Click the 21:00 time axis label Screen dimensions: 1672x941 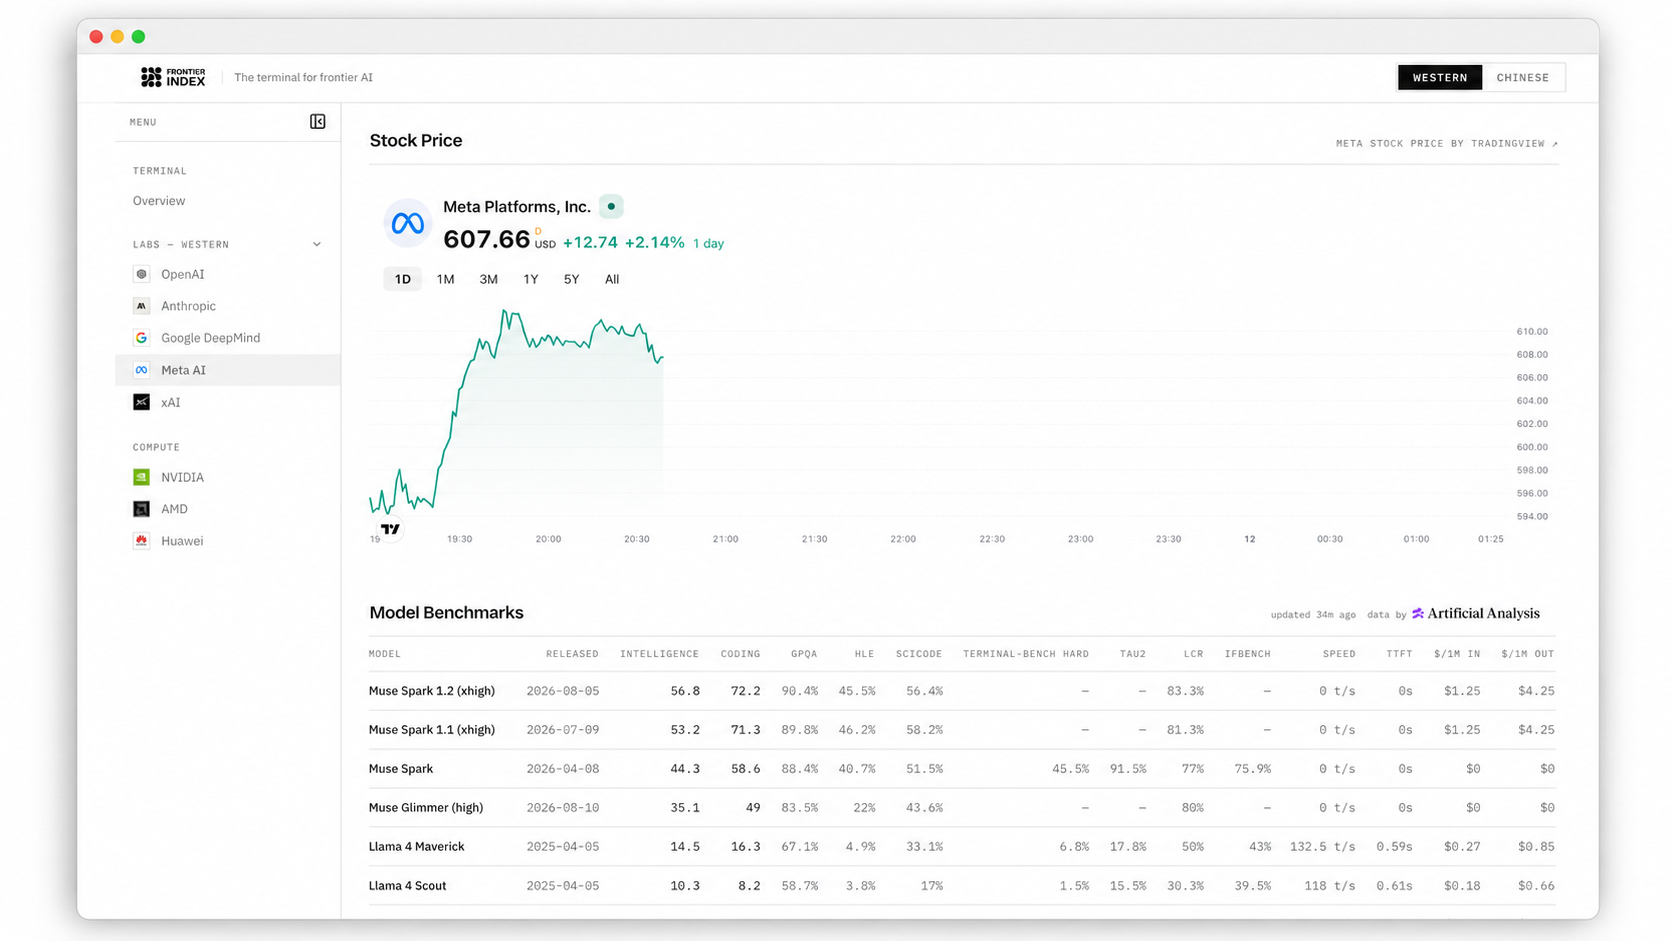pos(726,539)
